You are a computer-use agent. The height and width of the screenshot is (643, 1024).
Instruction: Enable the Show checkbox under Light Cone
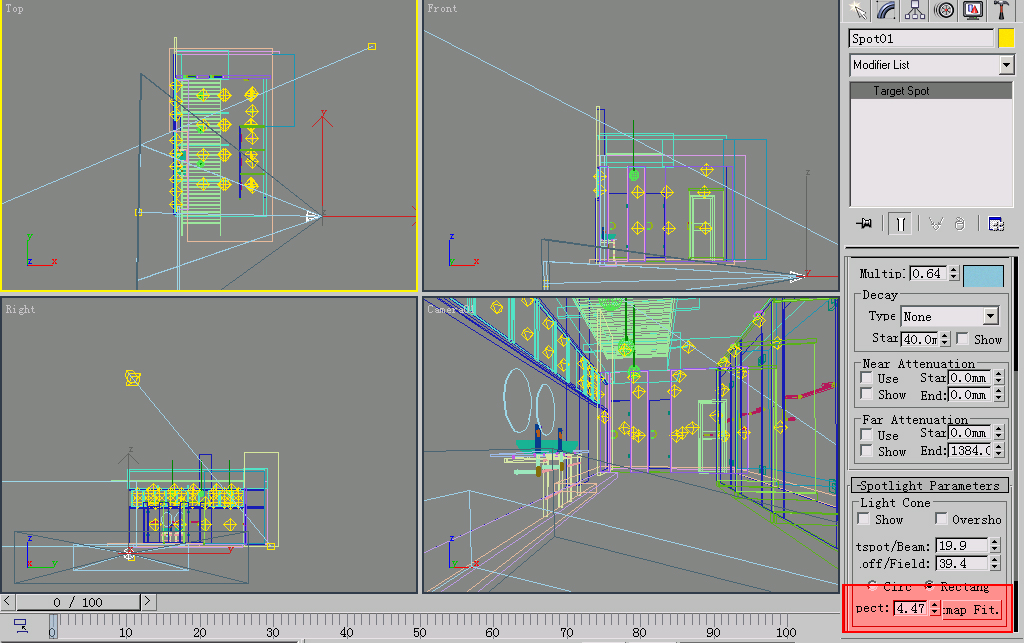[x=866, y=519]
